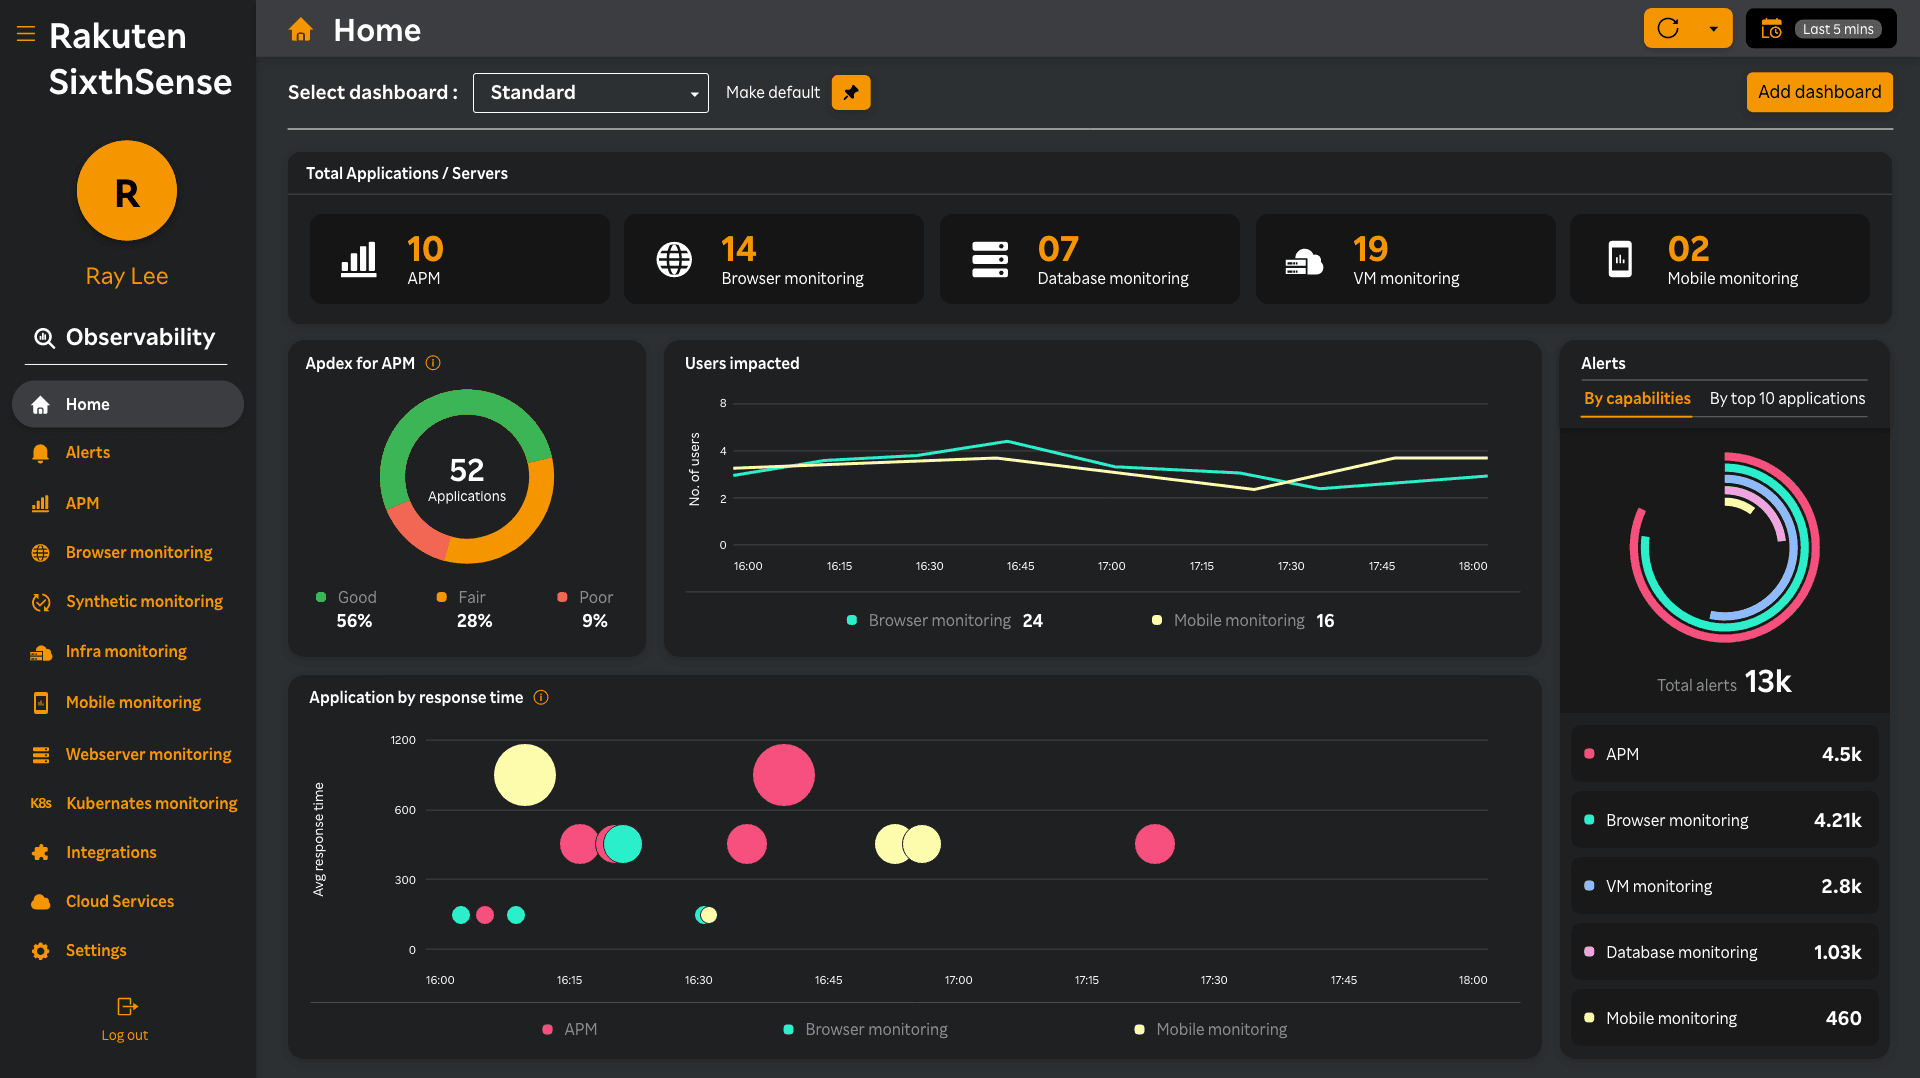Select the APM icon in the sidebar
This screenshot has height=1078, width=1920.
coord(40,503)
